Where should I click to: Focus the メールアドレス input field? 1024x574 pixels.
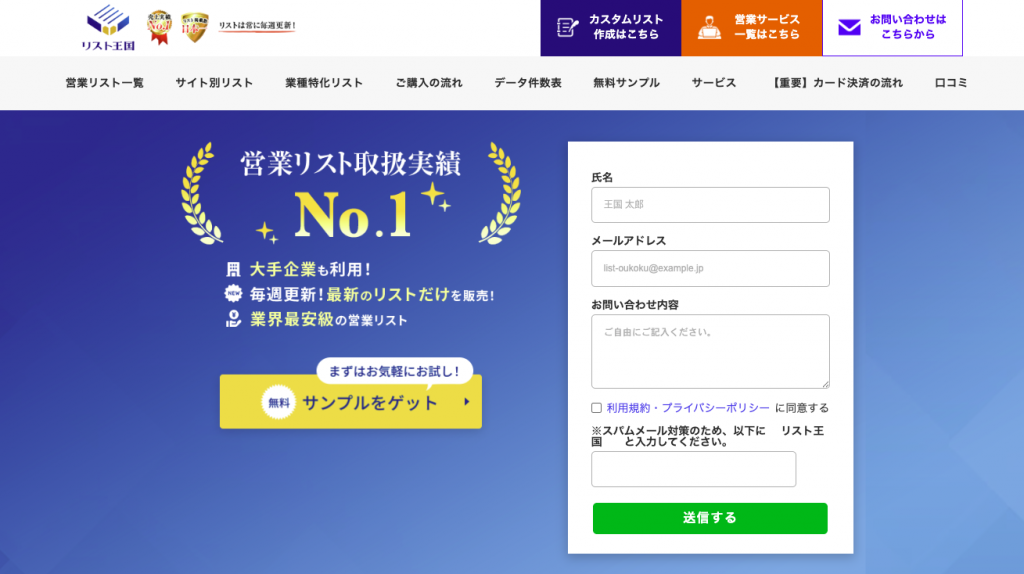point(710,268)
